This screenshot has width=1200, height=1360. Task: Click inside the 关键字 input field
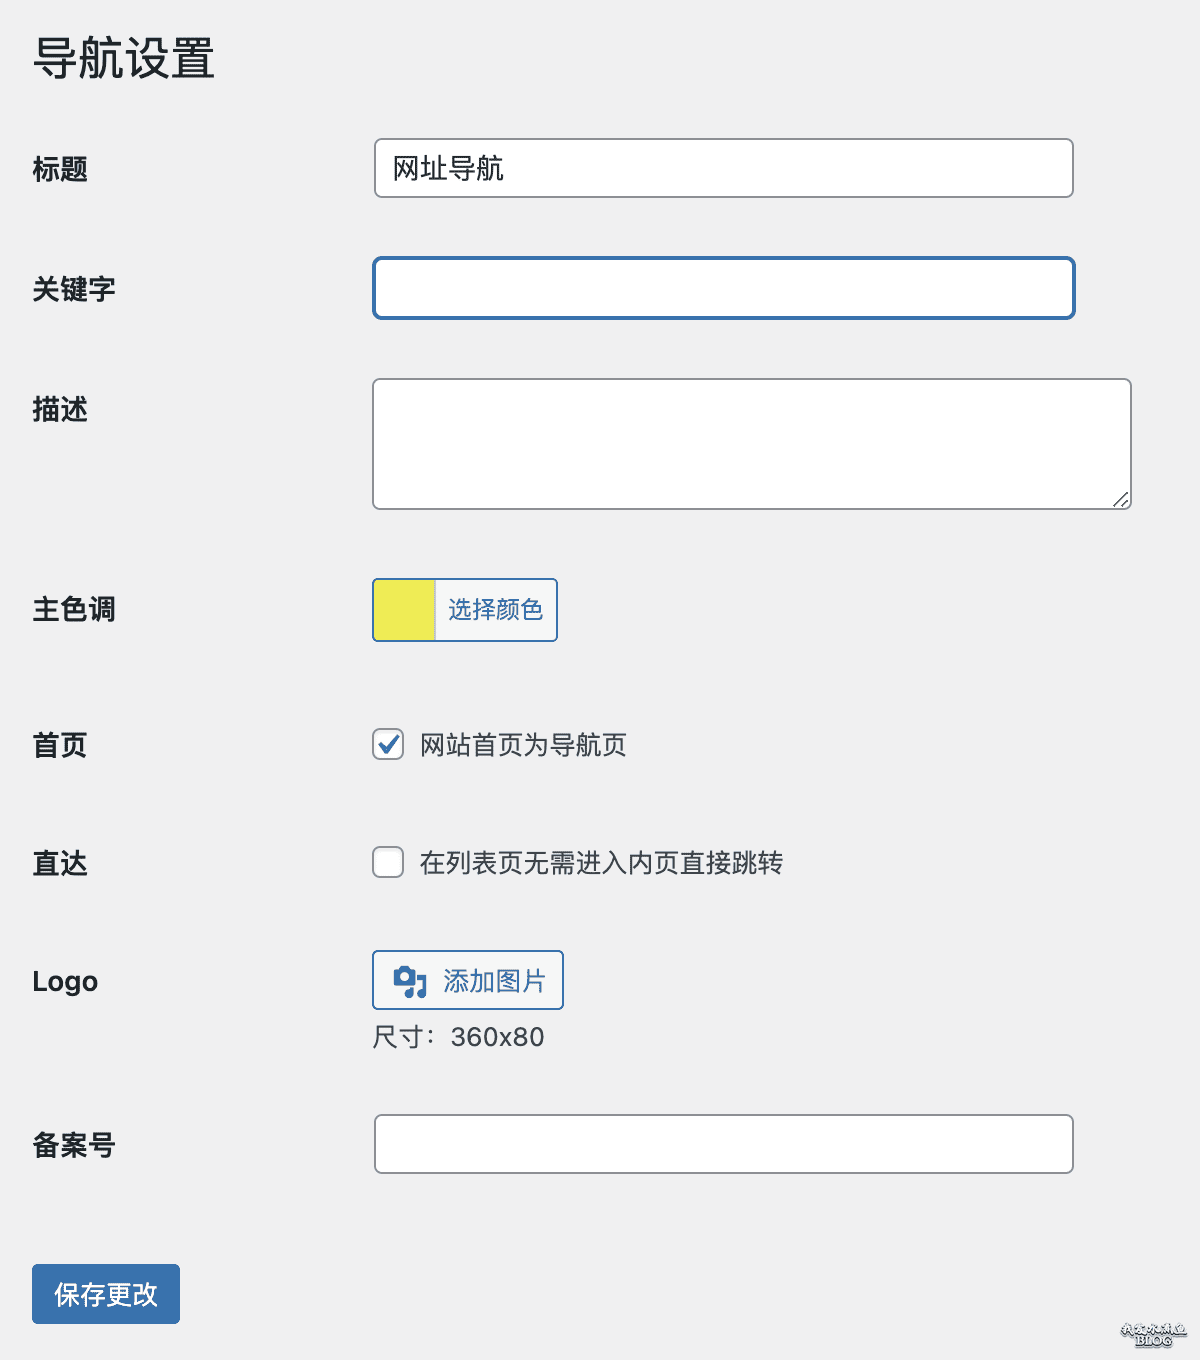click(723, 288)
